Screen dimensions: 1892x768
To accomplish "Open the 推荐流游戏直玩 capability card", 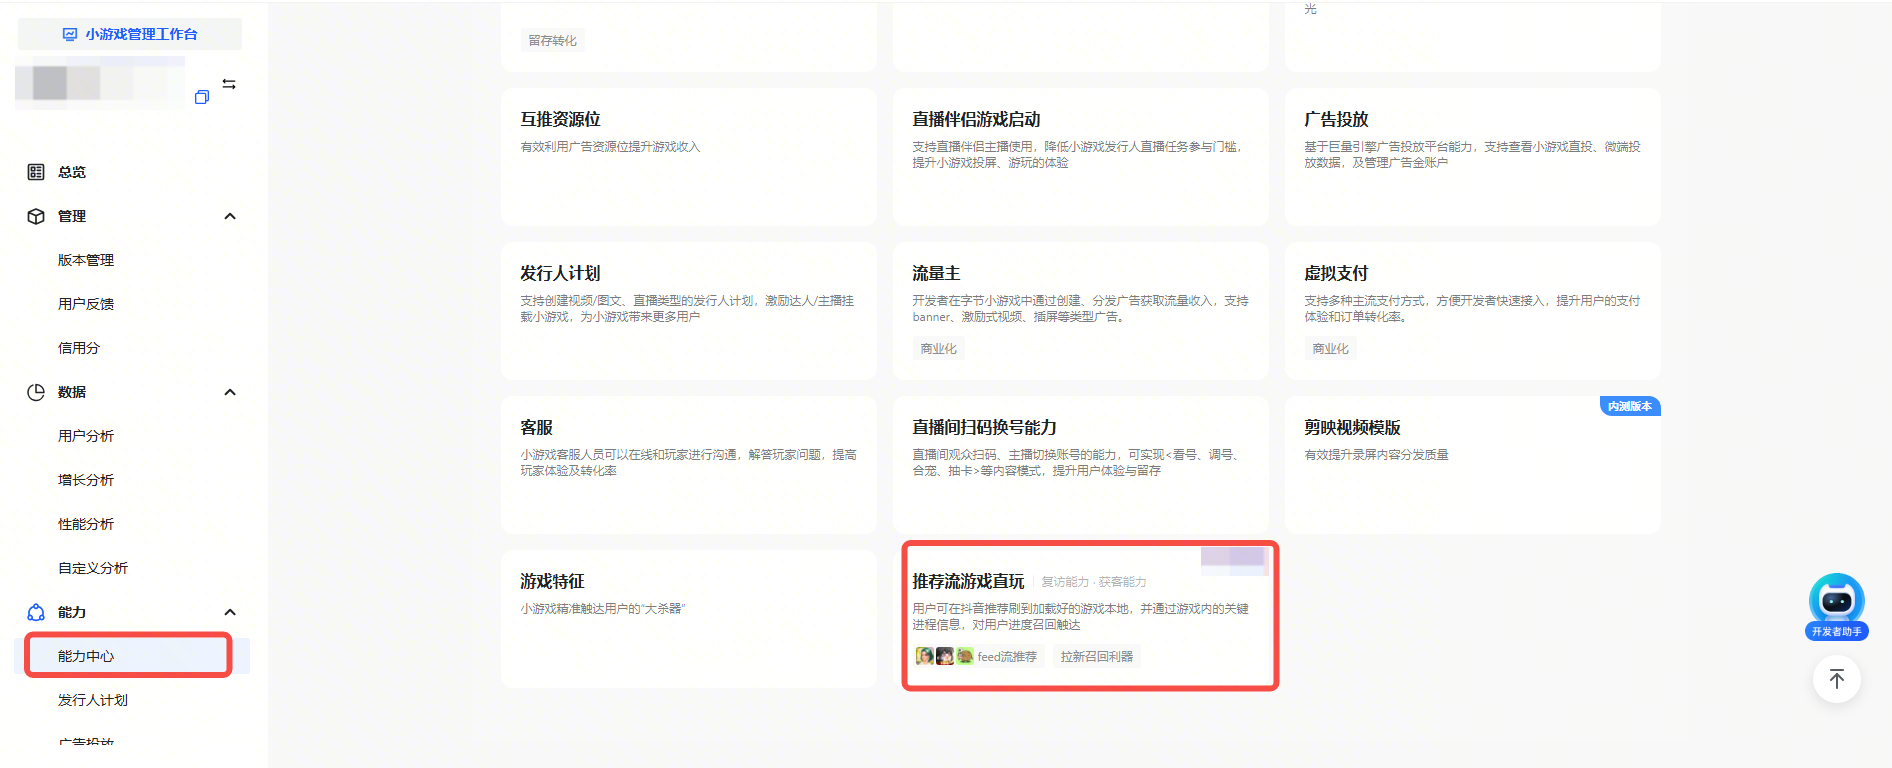I will pos(1089,615).
